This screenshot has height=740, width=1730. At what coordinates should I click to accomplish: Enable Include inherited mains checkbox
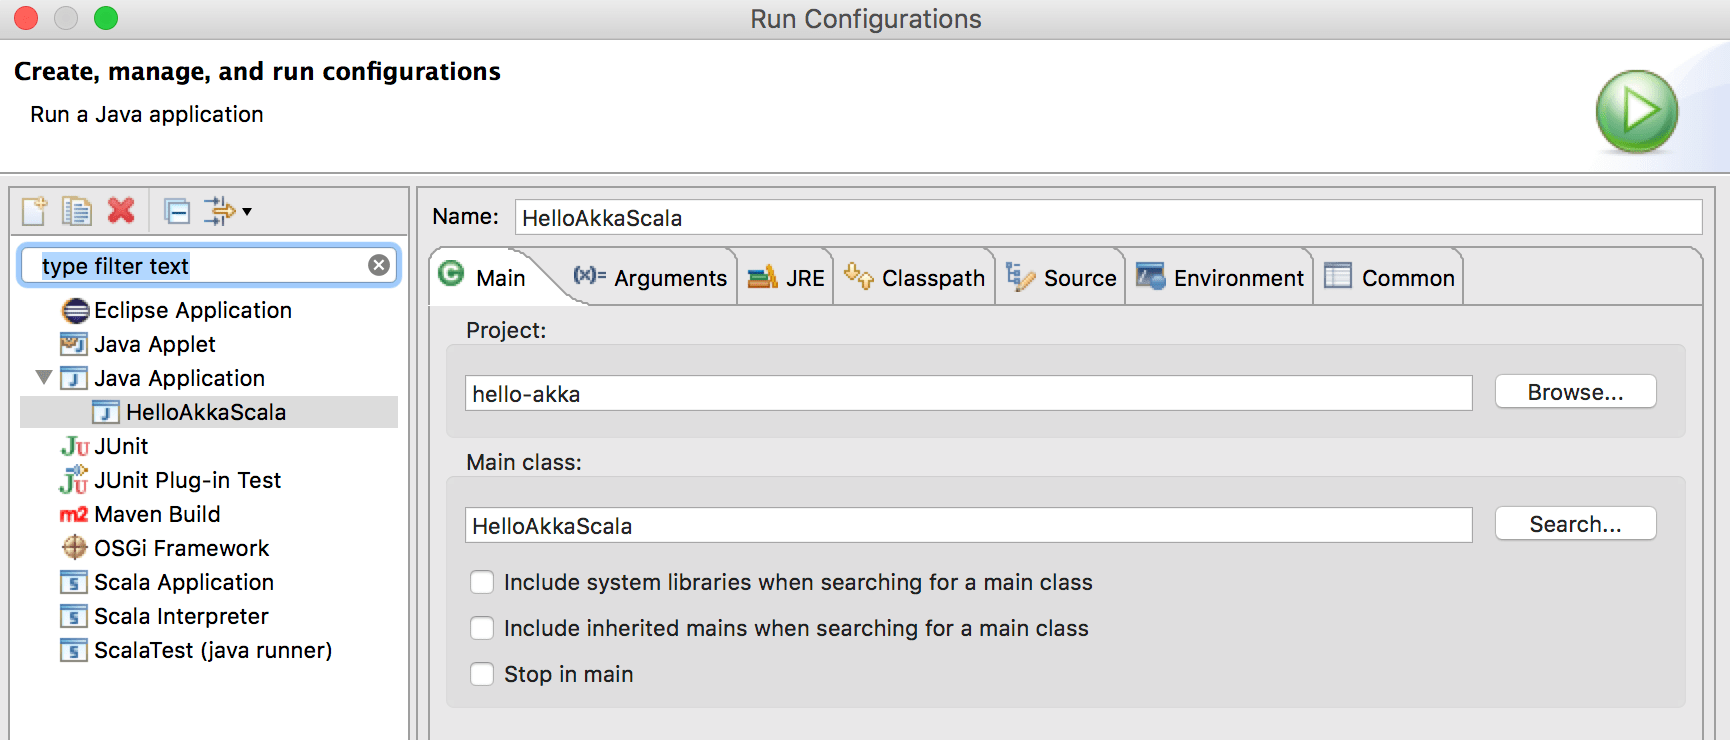coord(482,628)
